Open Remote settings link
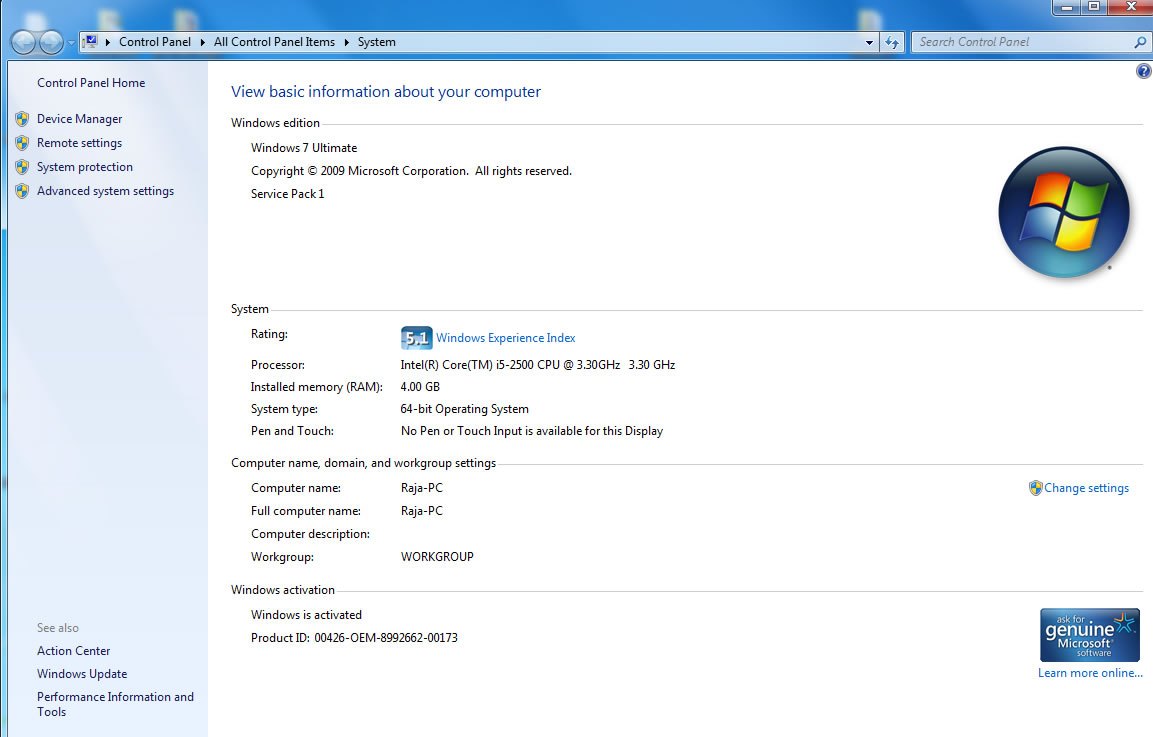This screenshot has width=1153, height=737. [79, 143]
